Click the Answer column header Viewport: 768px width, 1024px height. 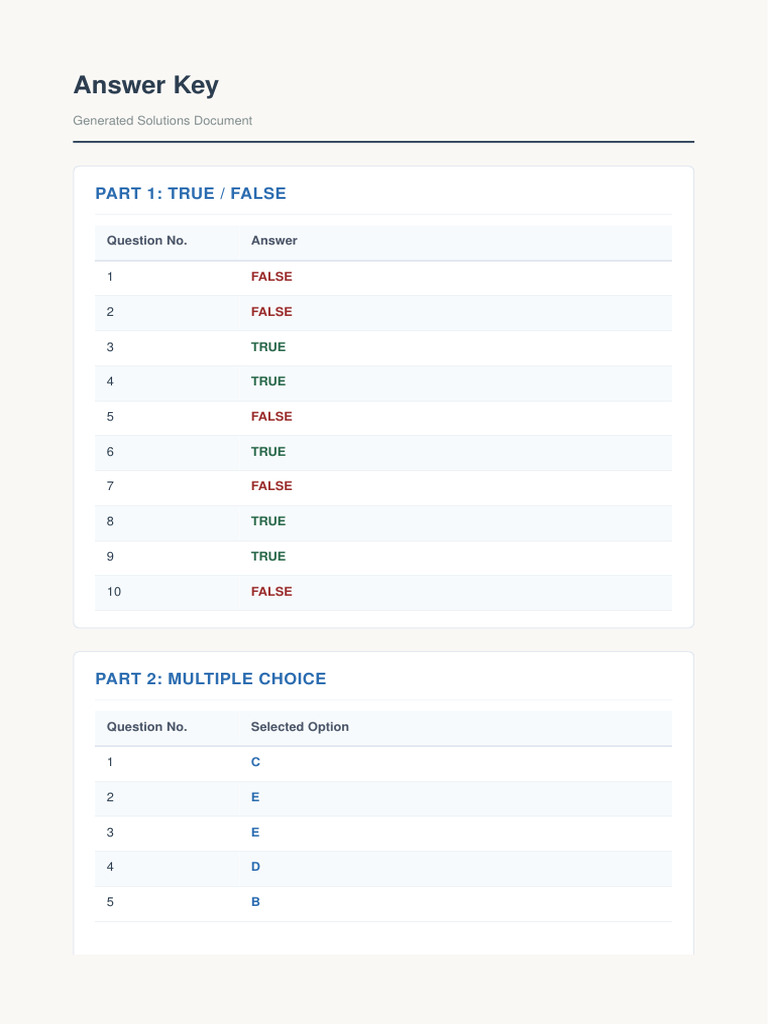[274, 240]
